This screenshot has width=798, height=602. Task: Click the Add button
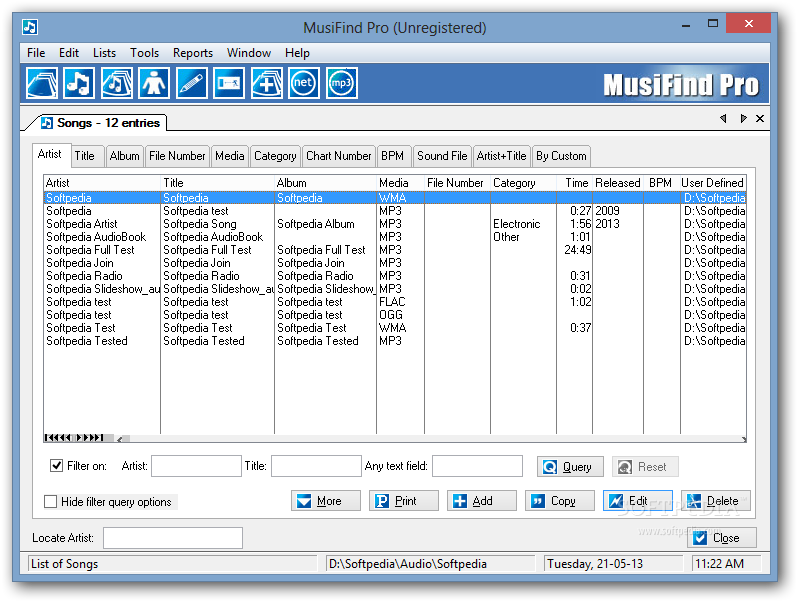pos(481,501)
